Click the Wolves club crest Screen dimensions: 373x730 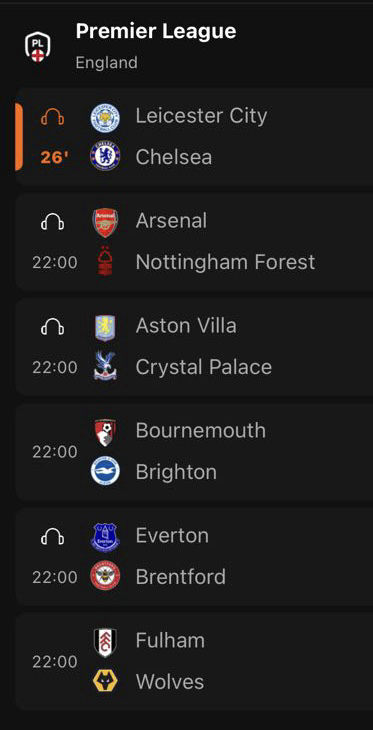coord(105,681)
